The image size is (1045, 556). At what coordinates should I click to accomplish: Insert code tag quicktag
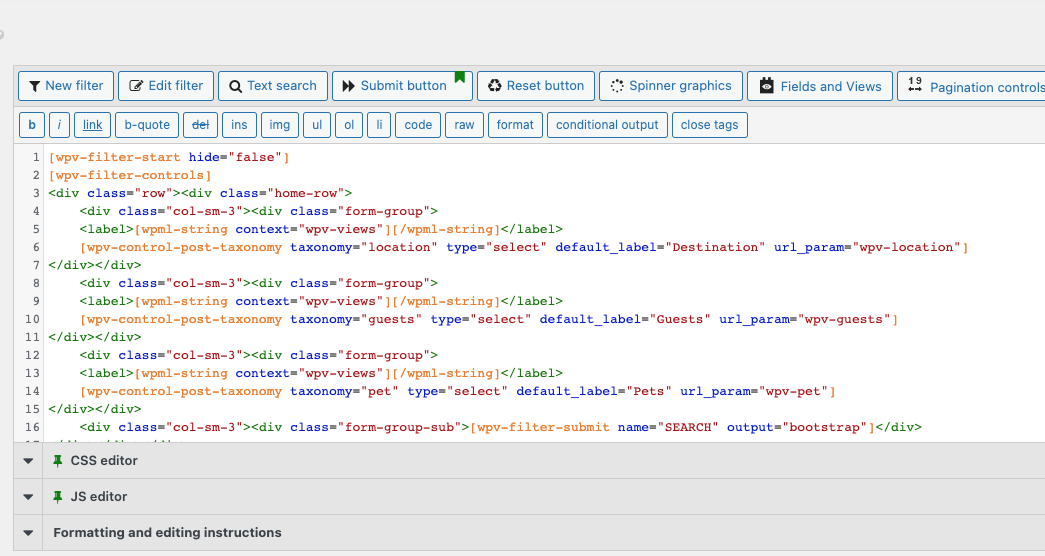pos(418,125)
